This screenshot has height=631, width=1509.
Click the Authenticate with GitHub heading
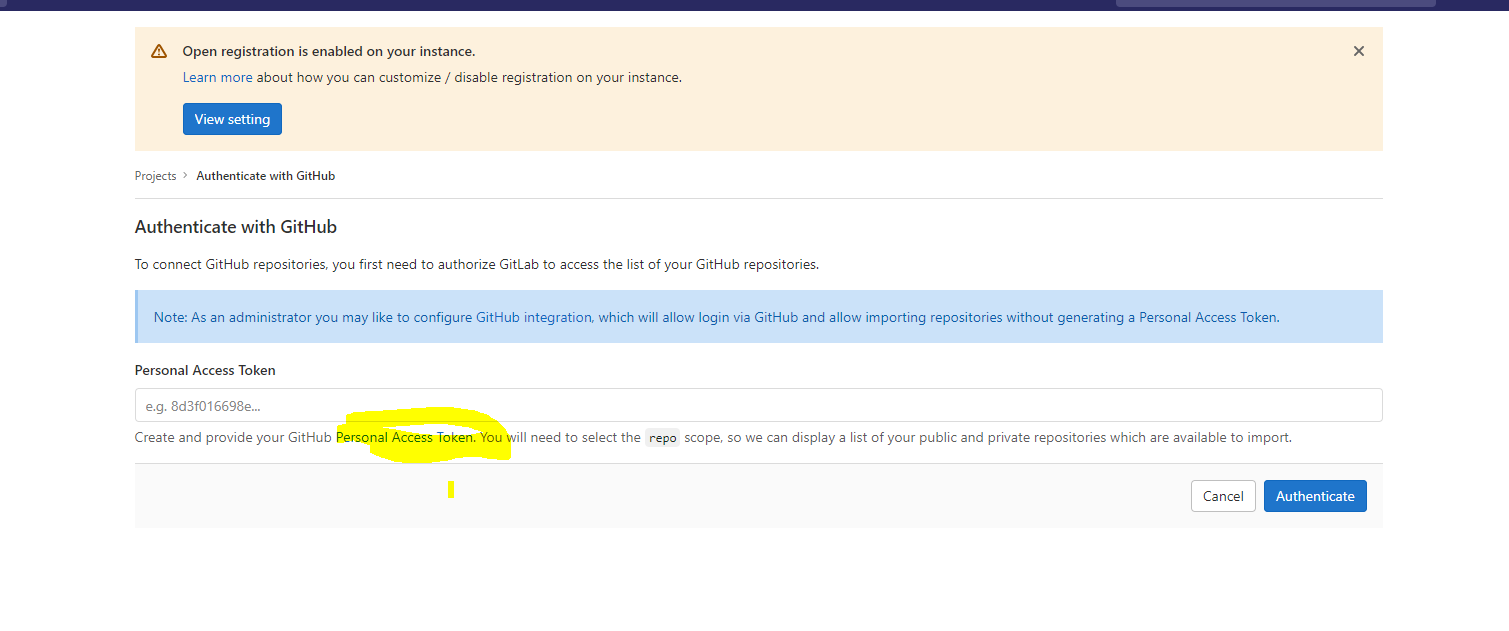[236, 227]
